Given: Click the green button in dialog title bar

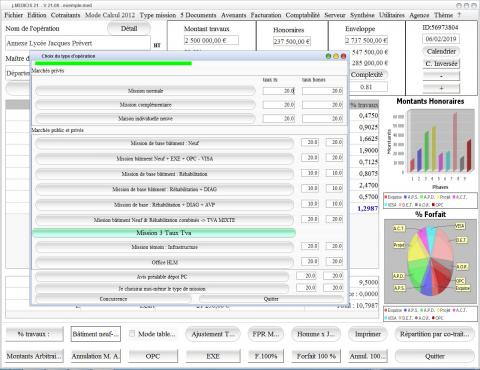Looking at the screenshot, I should (x=328, y=56).
